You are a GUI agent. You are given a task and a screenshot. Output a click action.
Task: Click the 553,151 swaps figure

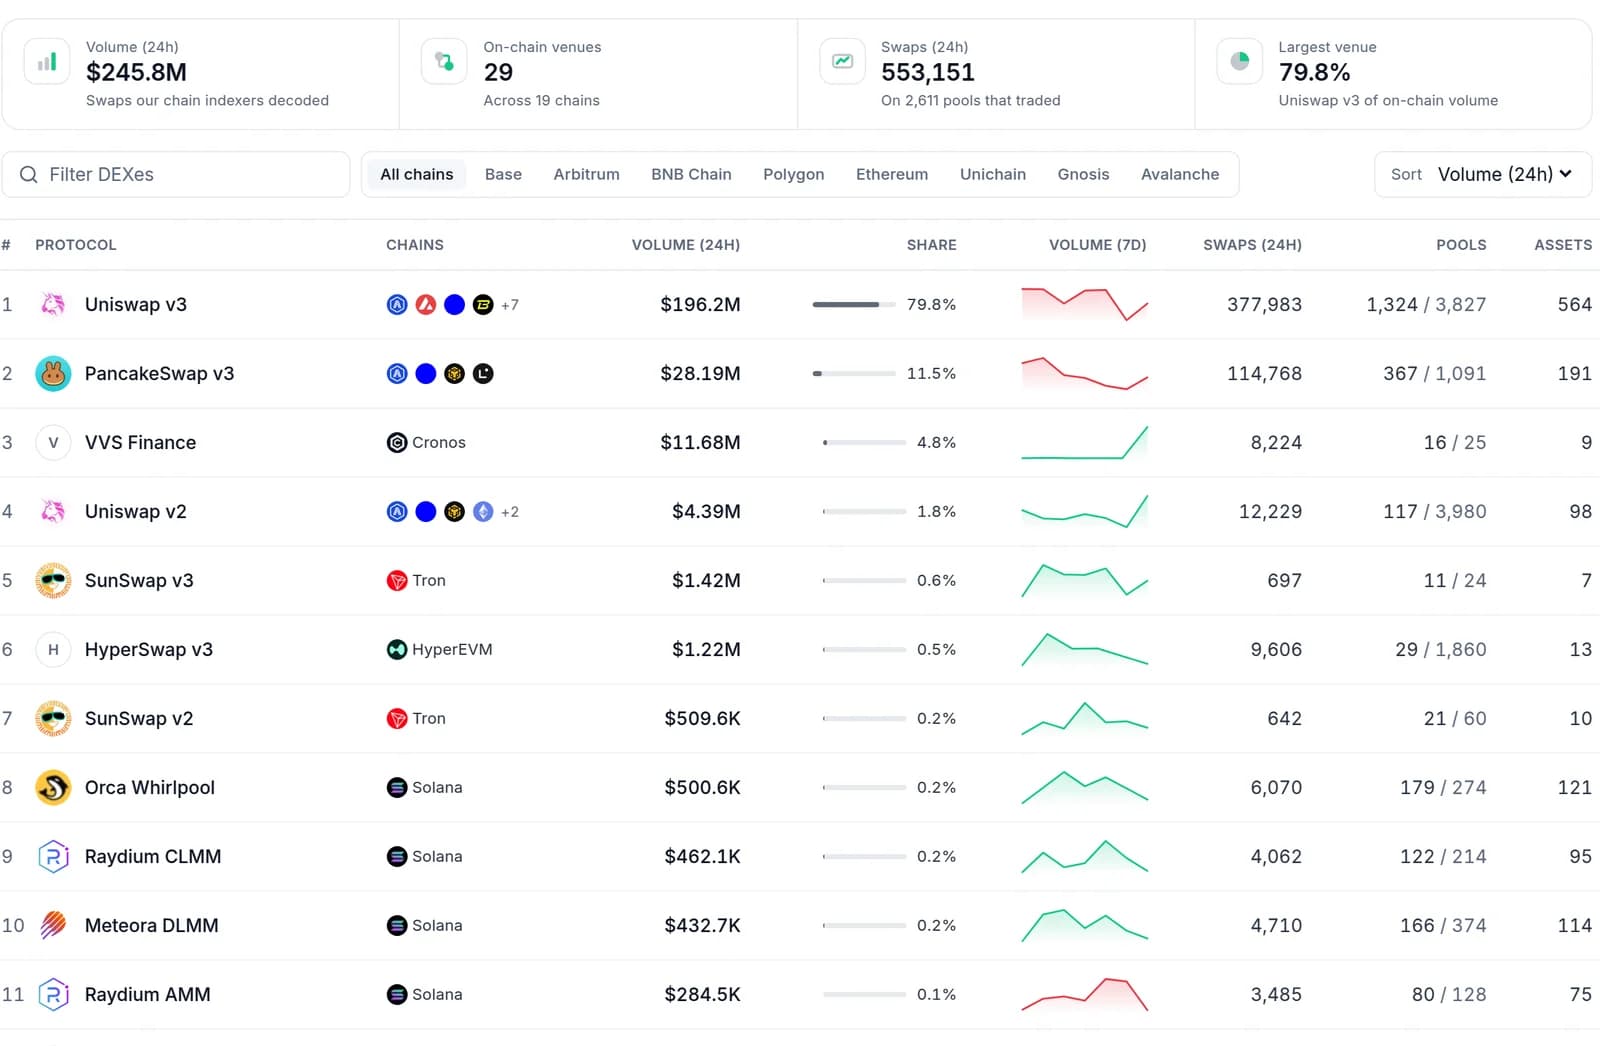click(927, 72)
